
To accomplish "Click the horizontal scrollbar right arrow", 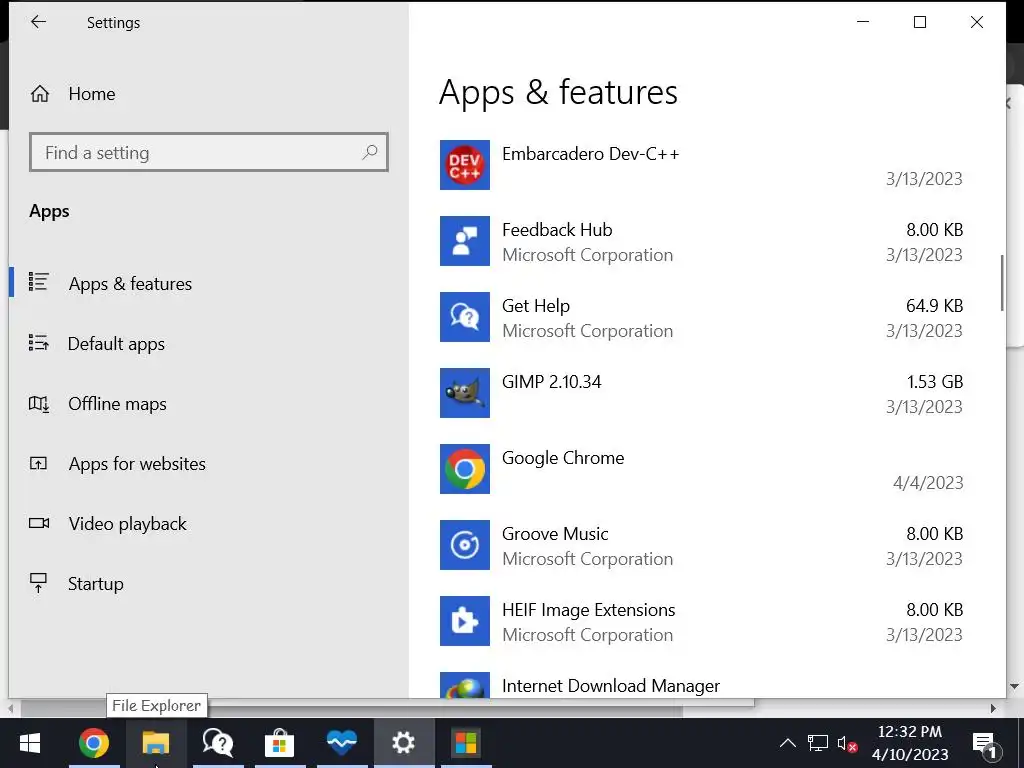I will coord(993,708).
